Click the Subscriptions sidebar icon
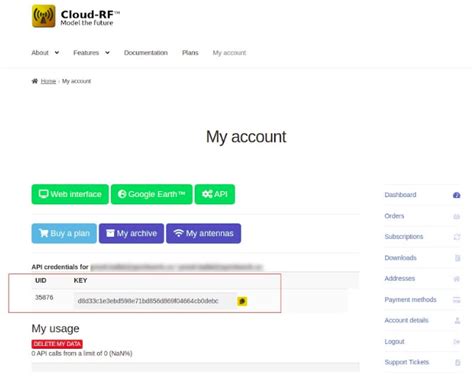This screenshot has width=474, height=376. 457,237
